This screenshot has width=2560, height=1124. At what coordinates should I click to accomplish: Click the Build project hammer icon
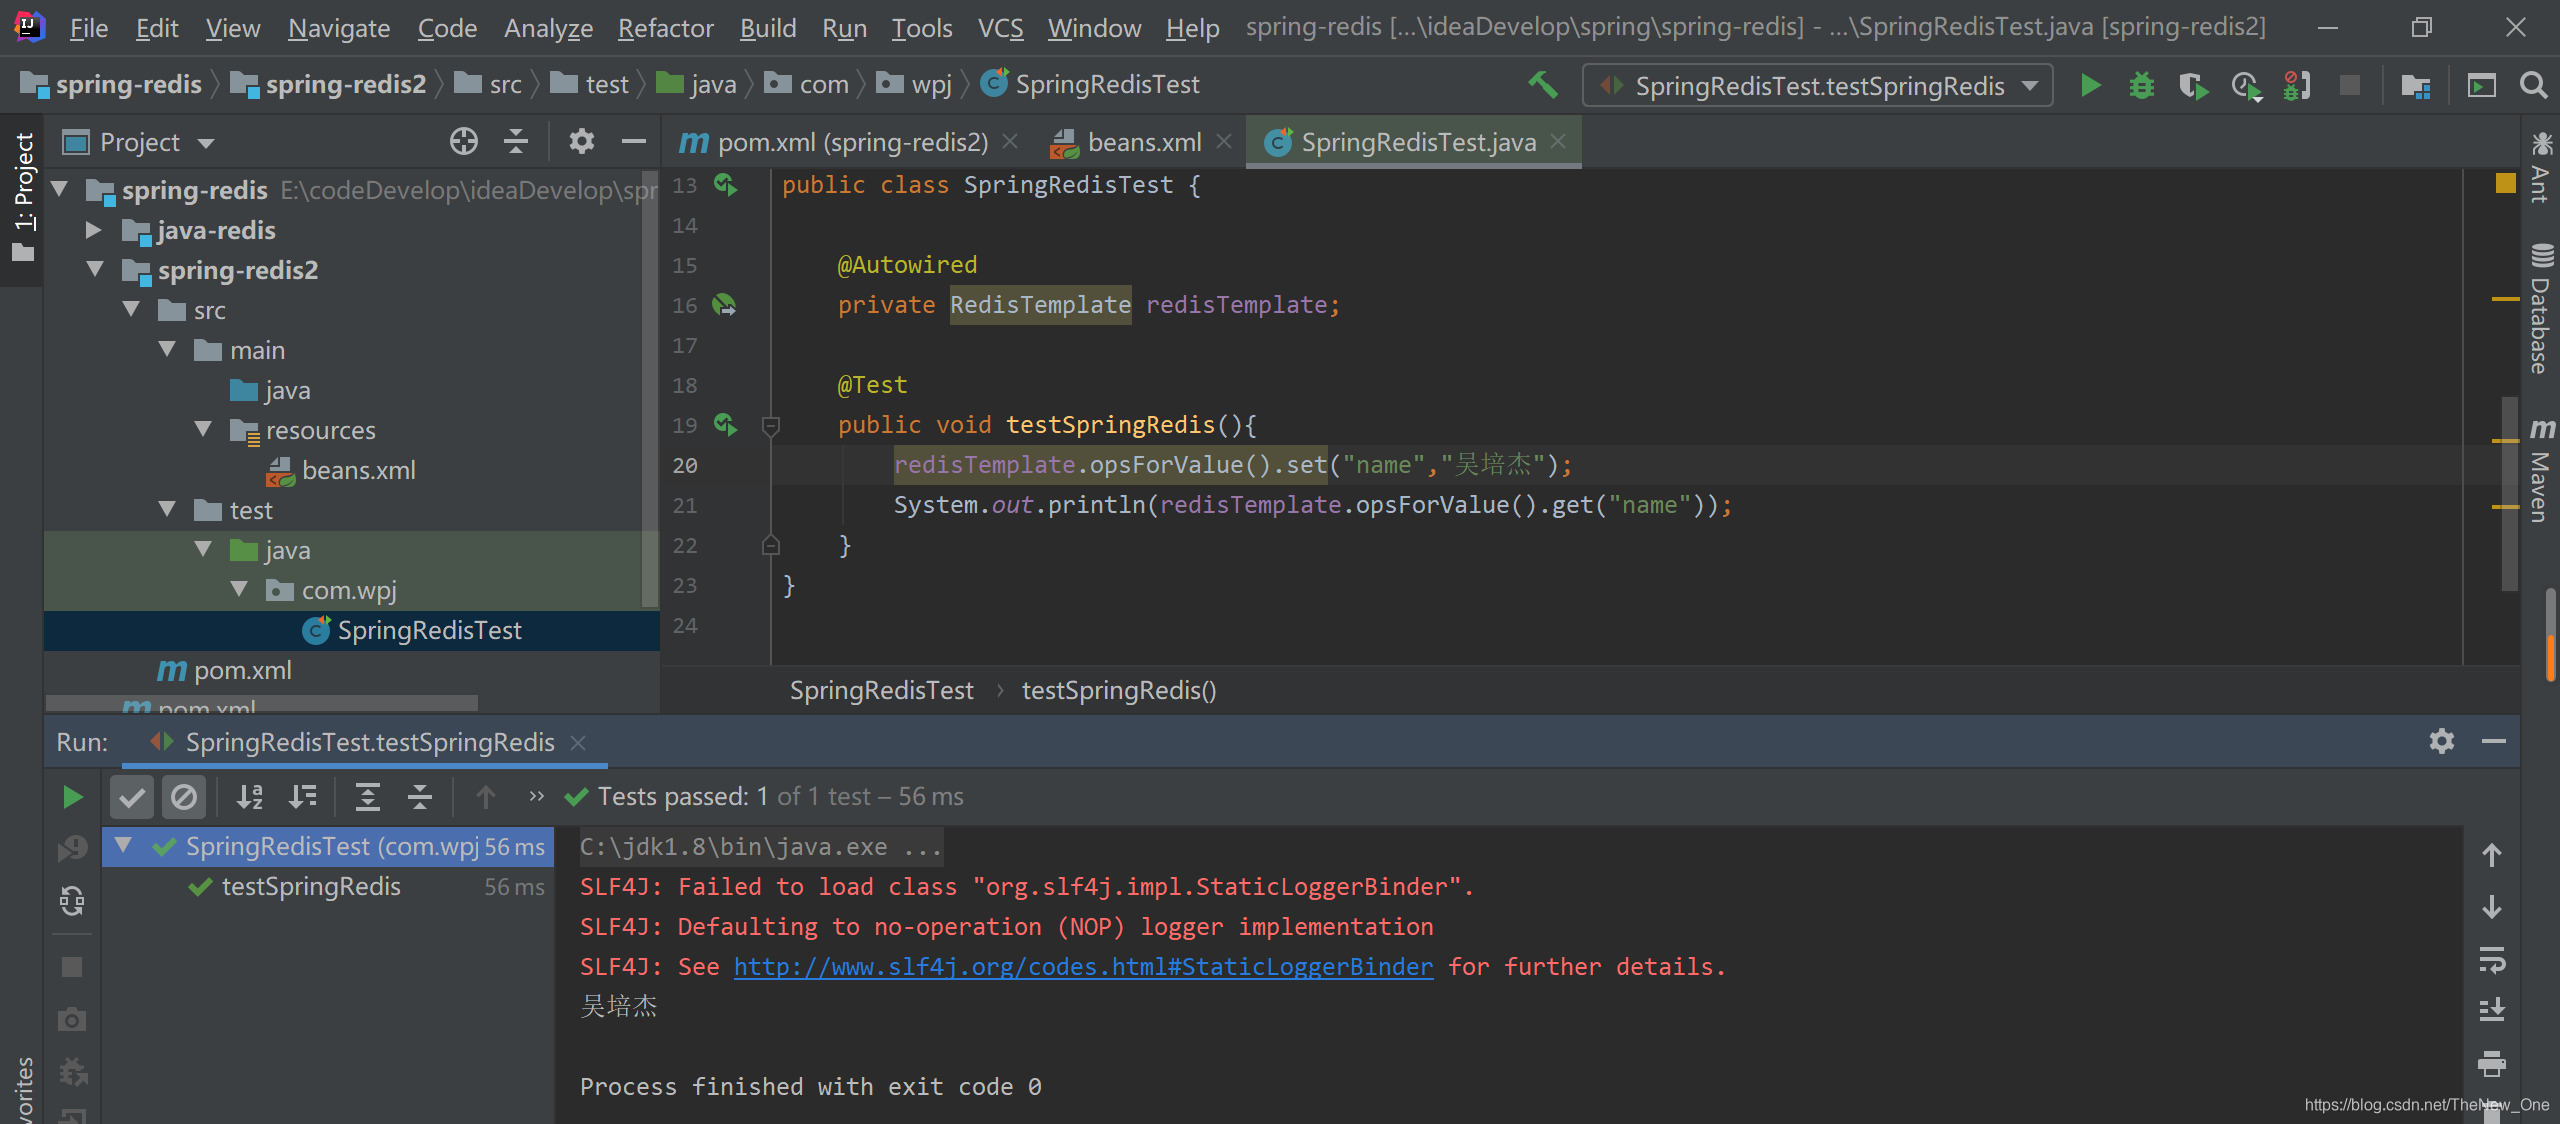pyautogui.click(x=1543, y=85)
